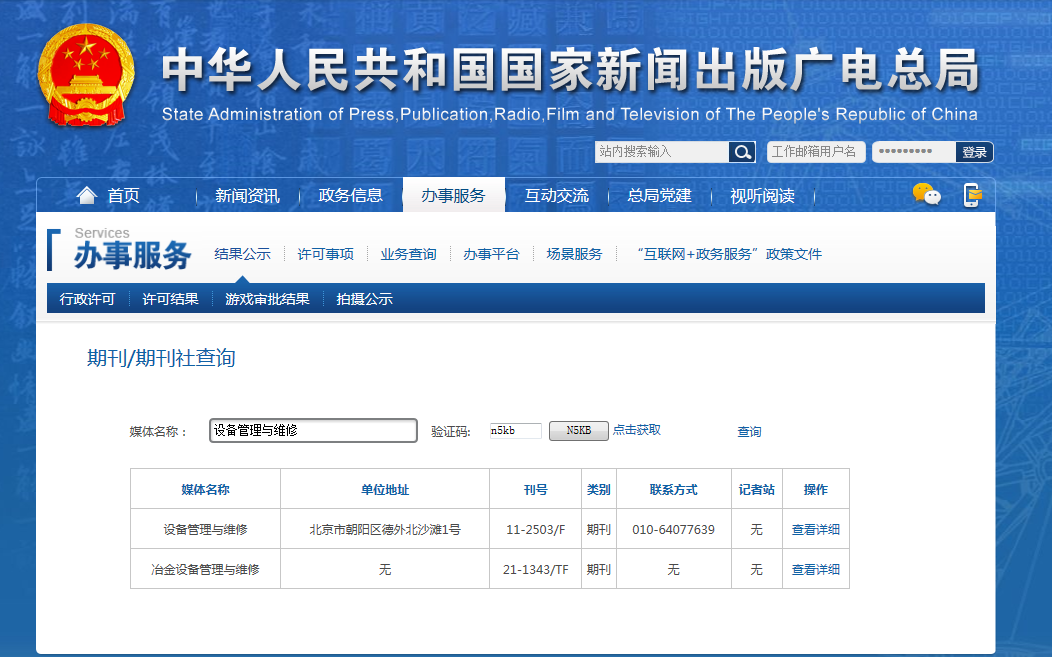View details for 设备管理与维修 row
1052x657 pixels.
click(x=816, y=529)
